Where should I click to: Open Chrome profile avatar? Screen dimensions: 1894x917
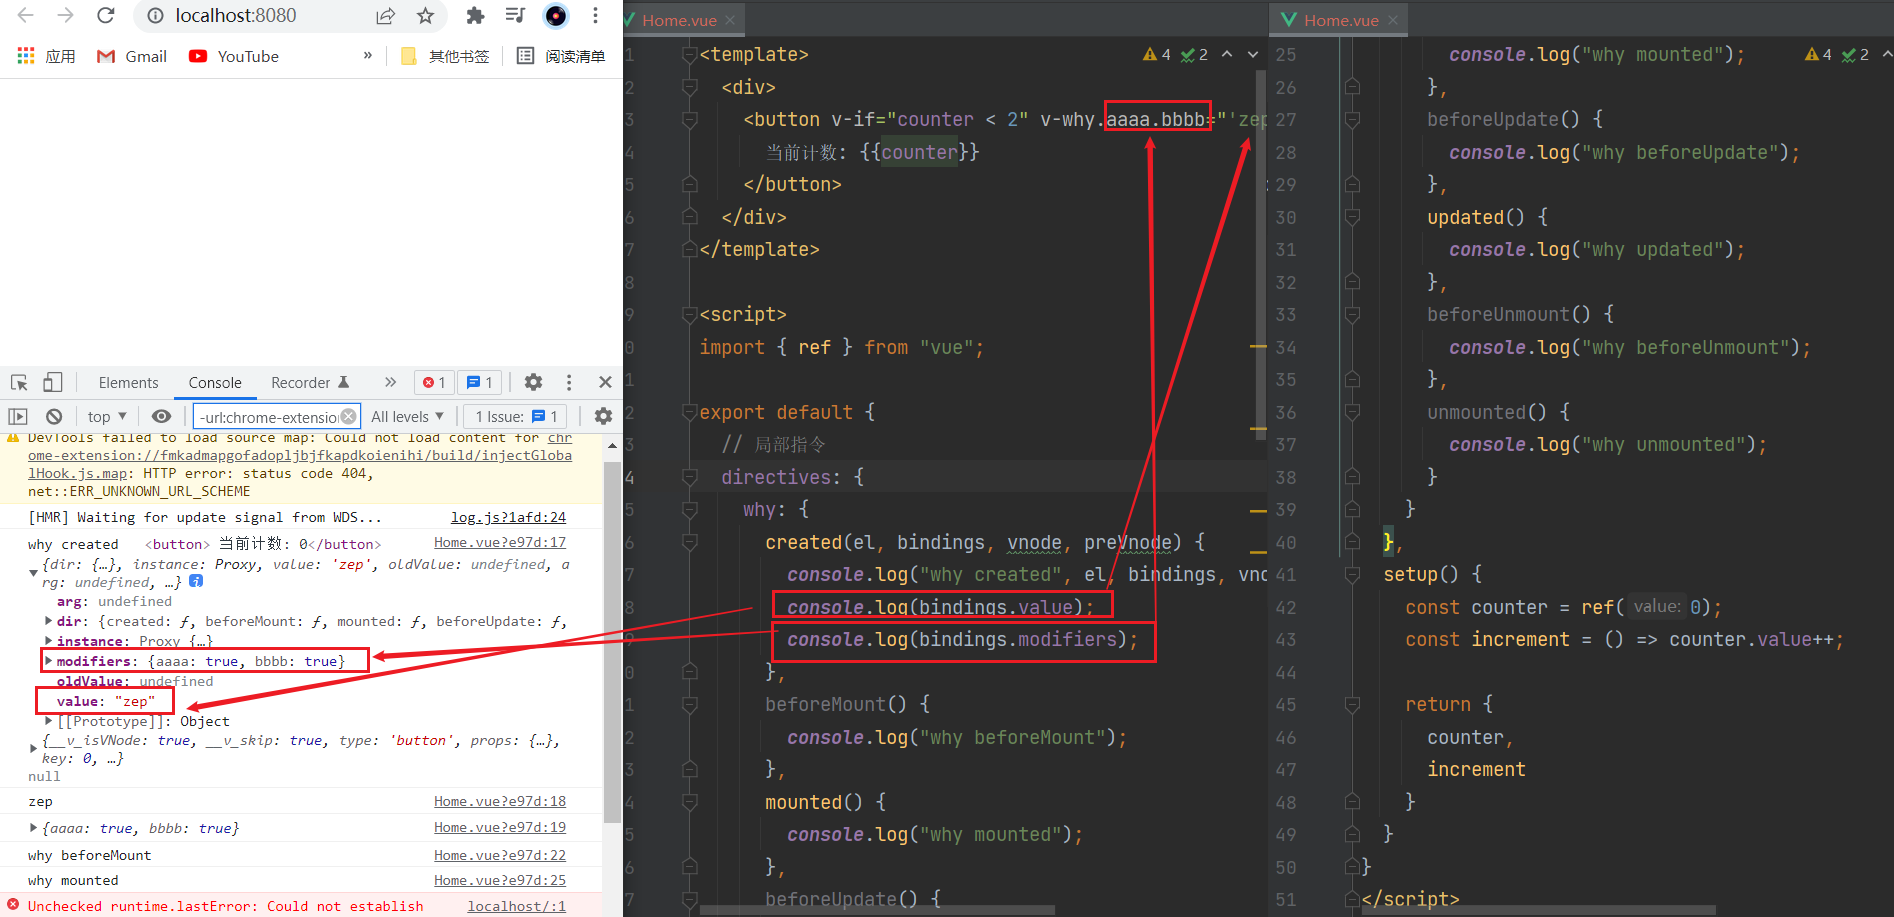[x=556, y=15]
